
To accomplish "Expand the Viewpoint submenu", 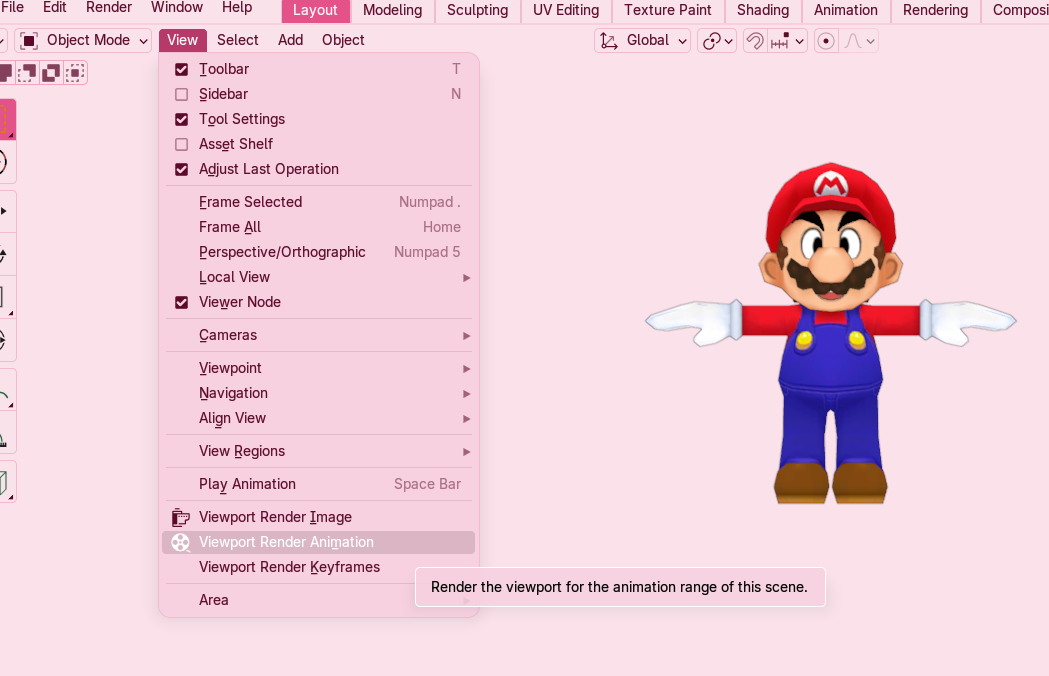I will pyautogui.click(x=318, y=368).
